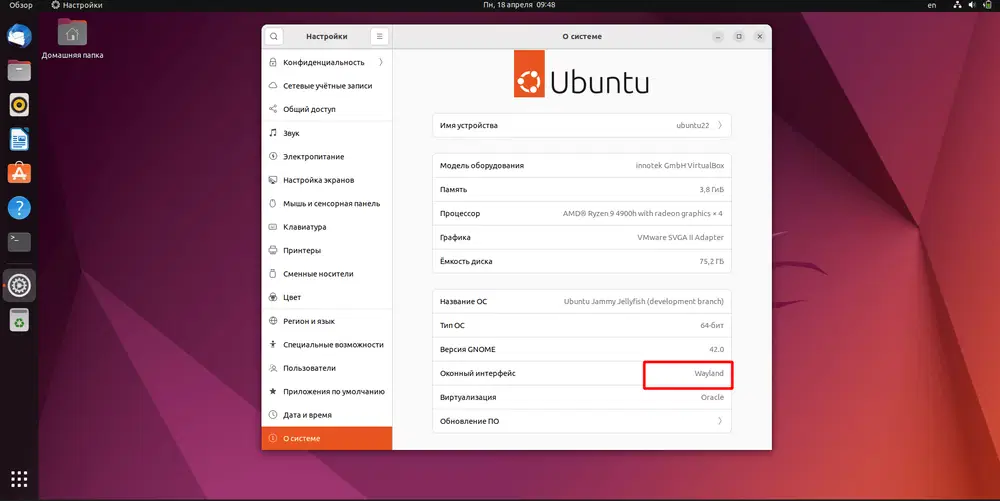
Task: Select Общий доступ in sidebar
Action: click(x=327, y=109)
